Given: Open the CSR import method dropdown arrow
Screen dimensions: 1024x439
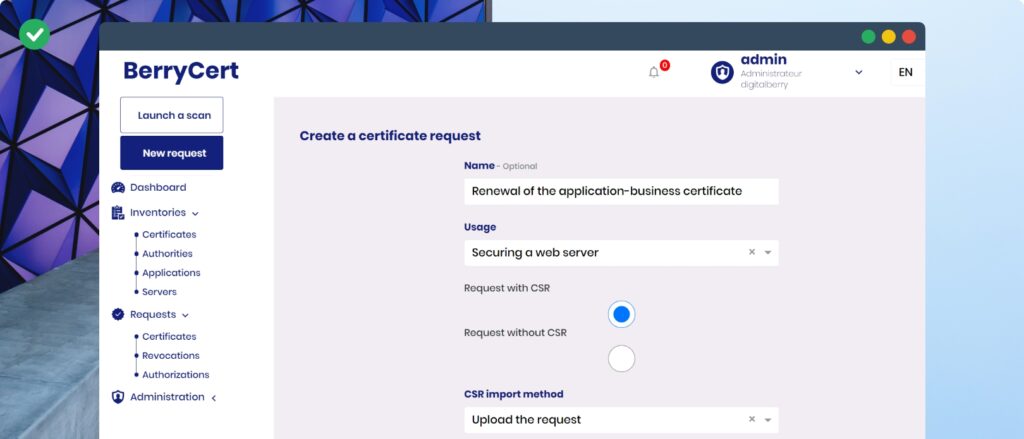Looking at the screenshot, I should 768,420.
